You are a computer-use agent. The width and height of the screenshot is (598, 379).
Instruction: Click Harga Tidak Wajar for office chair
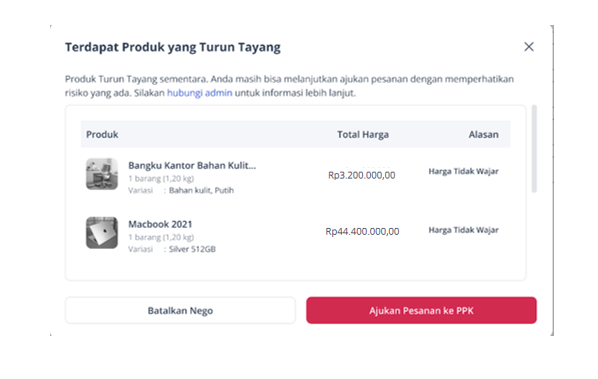point(463,171)
